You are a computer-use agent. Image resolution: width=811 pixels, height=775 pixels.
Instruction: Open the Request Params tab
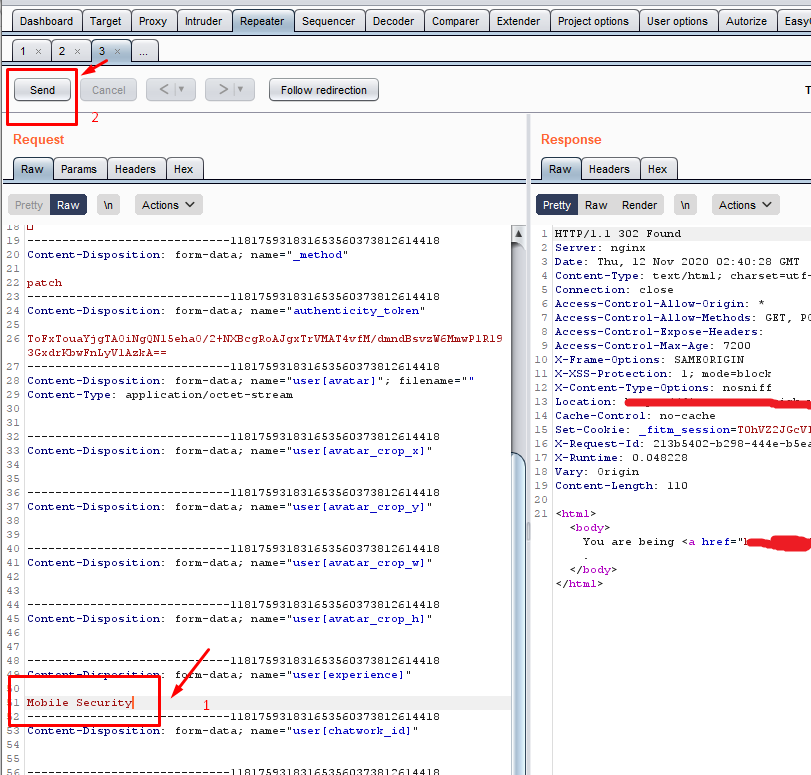(79, 169)
